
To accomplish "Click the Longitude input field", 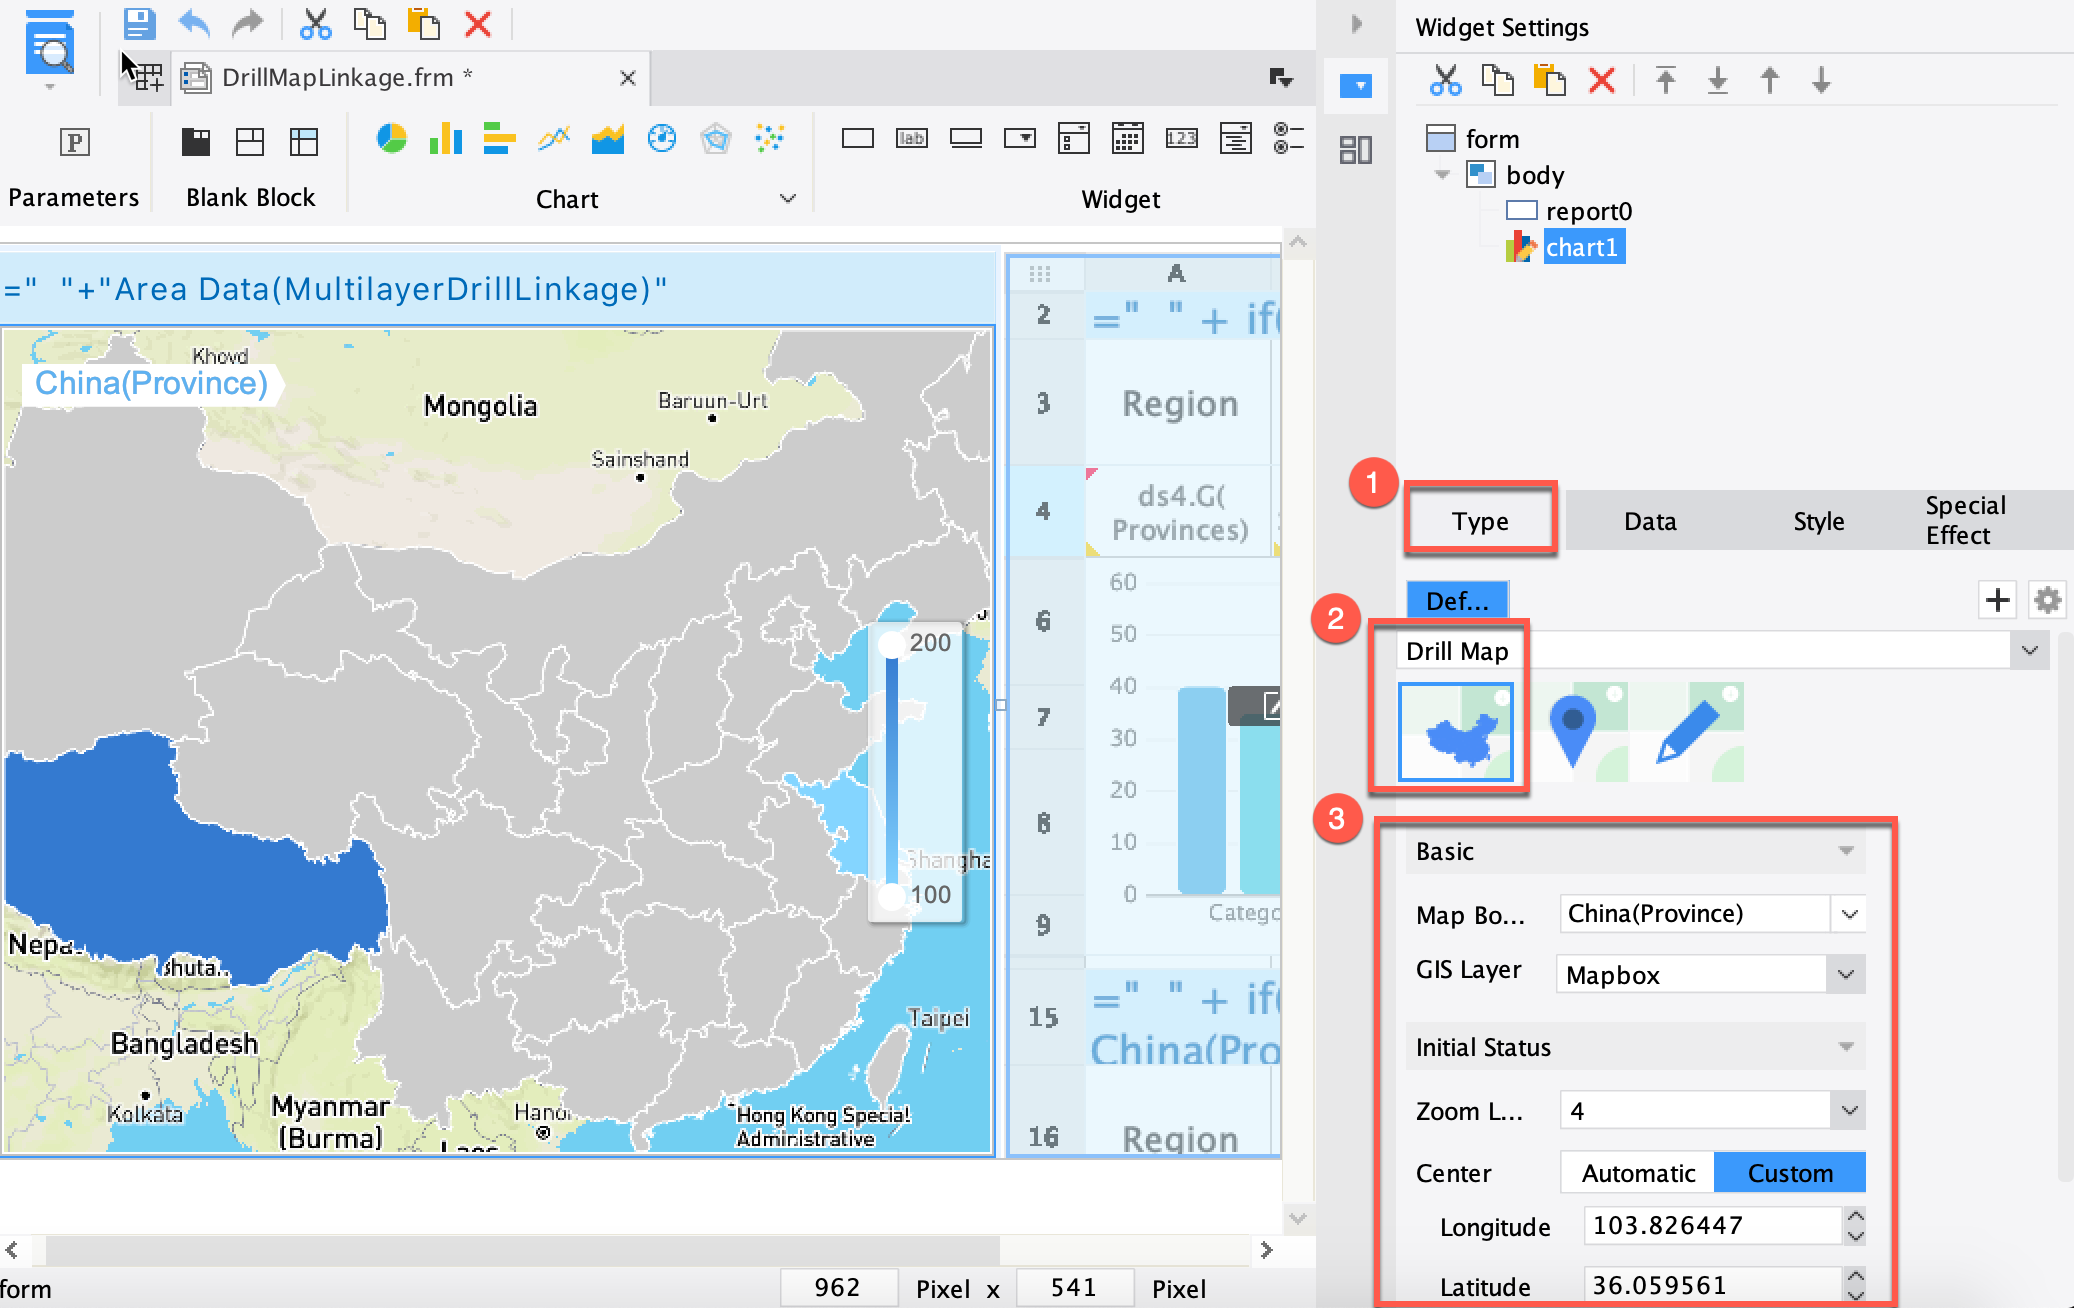I will click(x=1712, y=1225).
